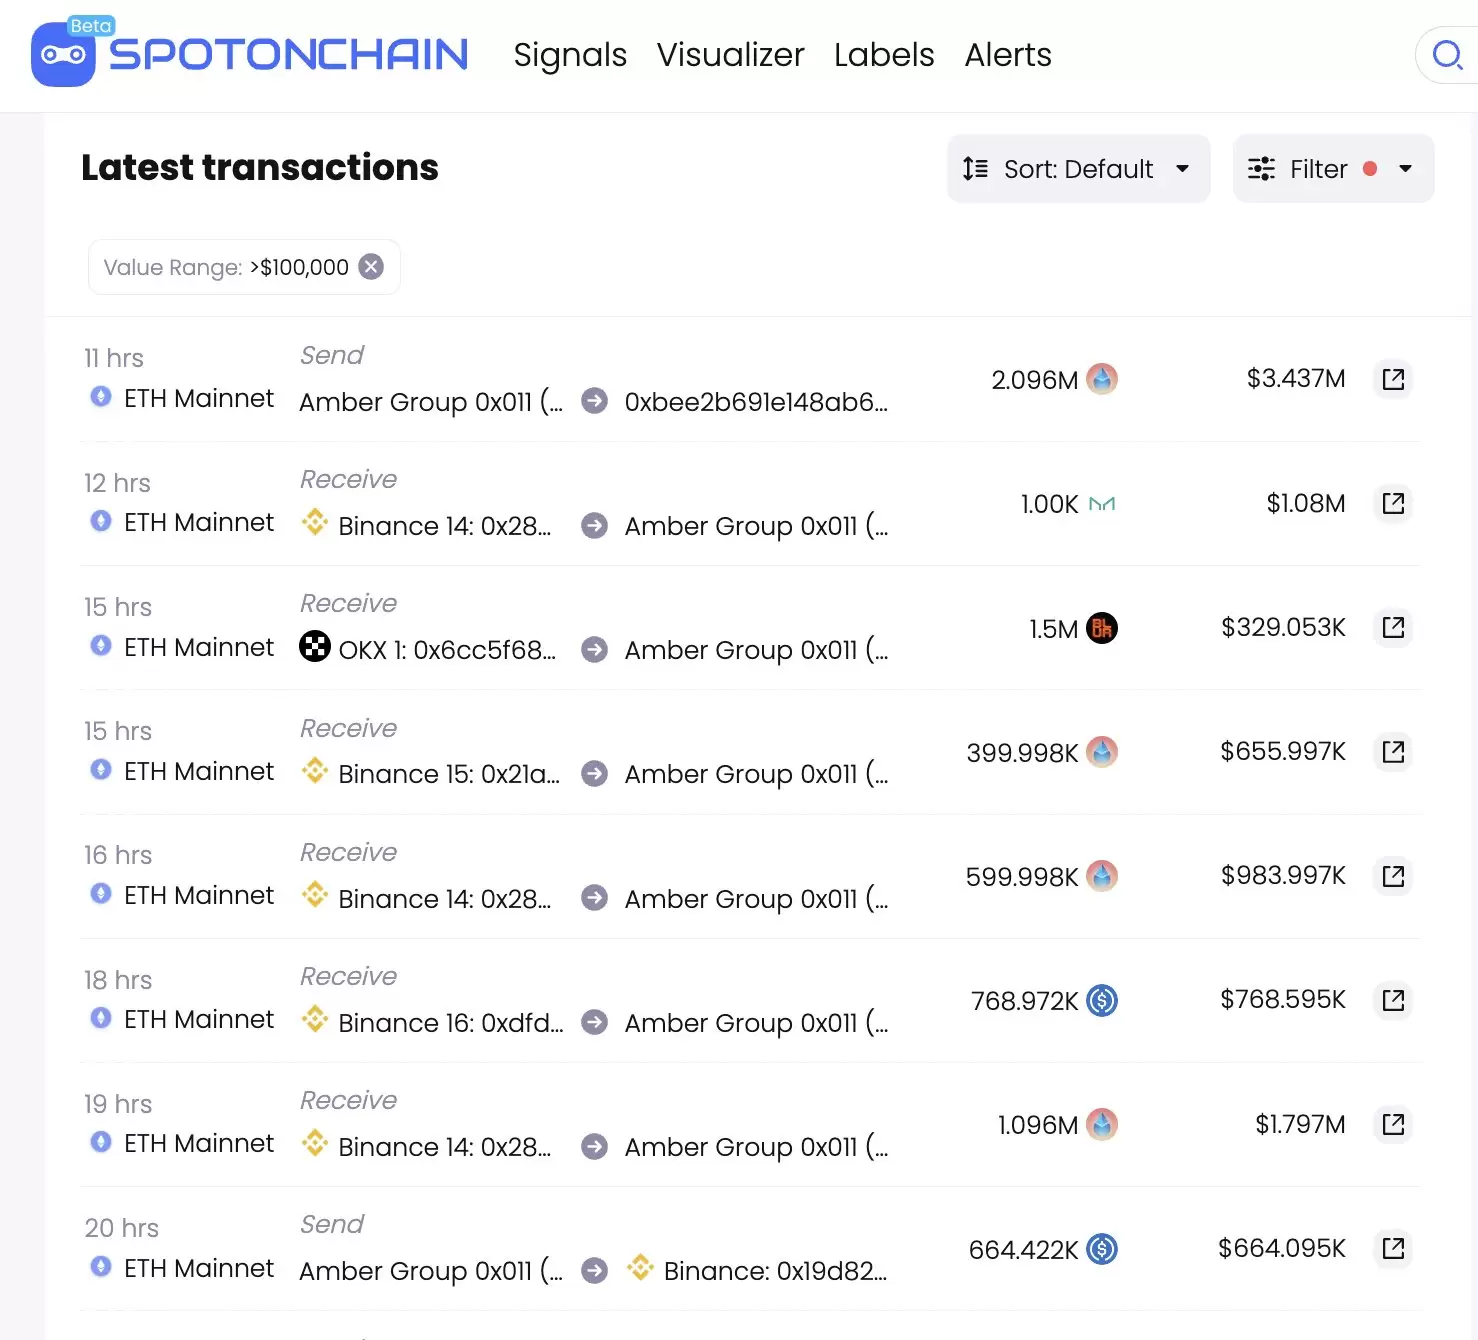1478x1340 pixels.
Task: Click the OKX exchange icon
Action: coord(315,646)
